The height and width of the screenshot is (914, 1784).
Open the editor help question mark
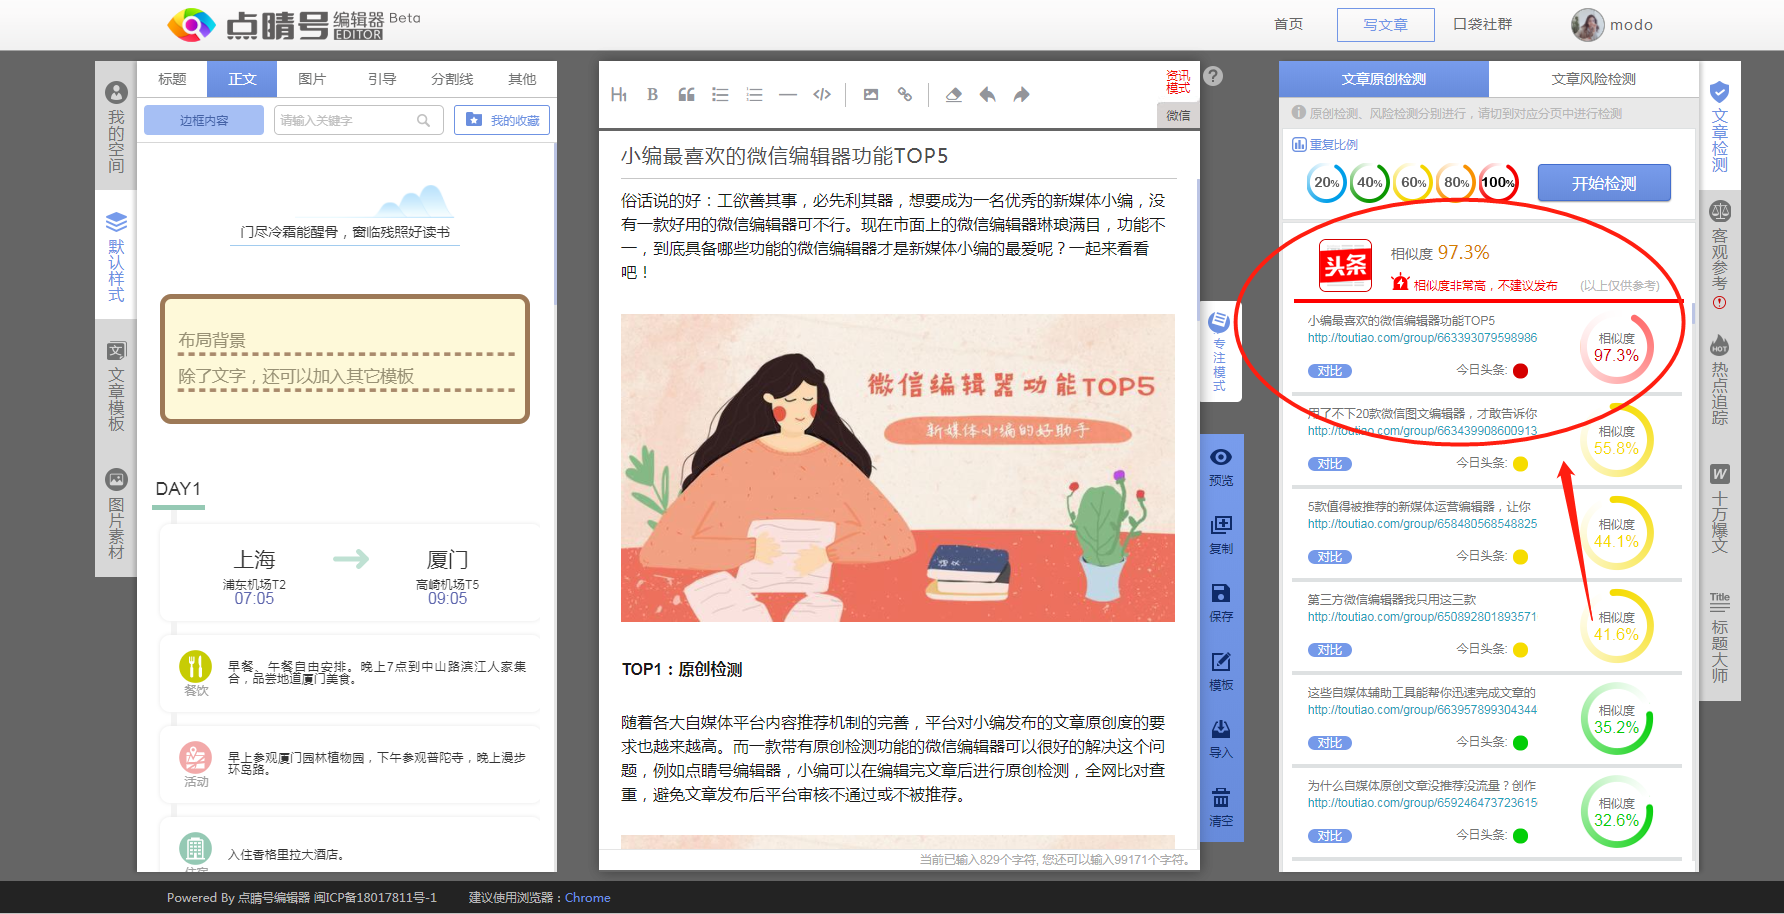pos(1213,76)
